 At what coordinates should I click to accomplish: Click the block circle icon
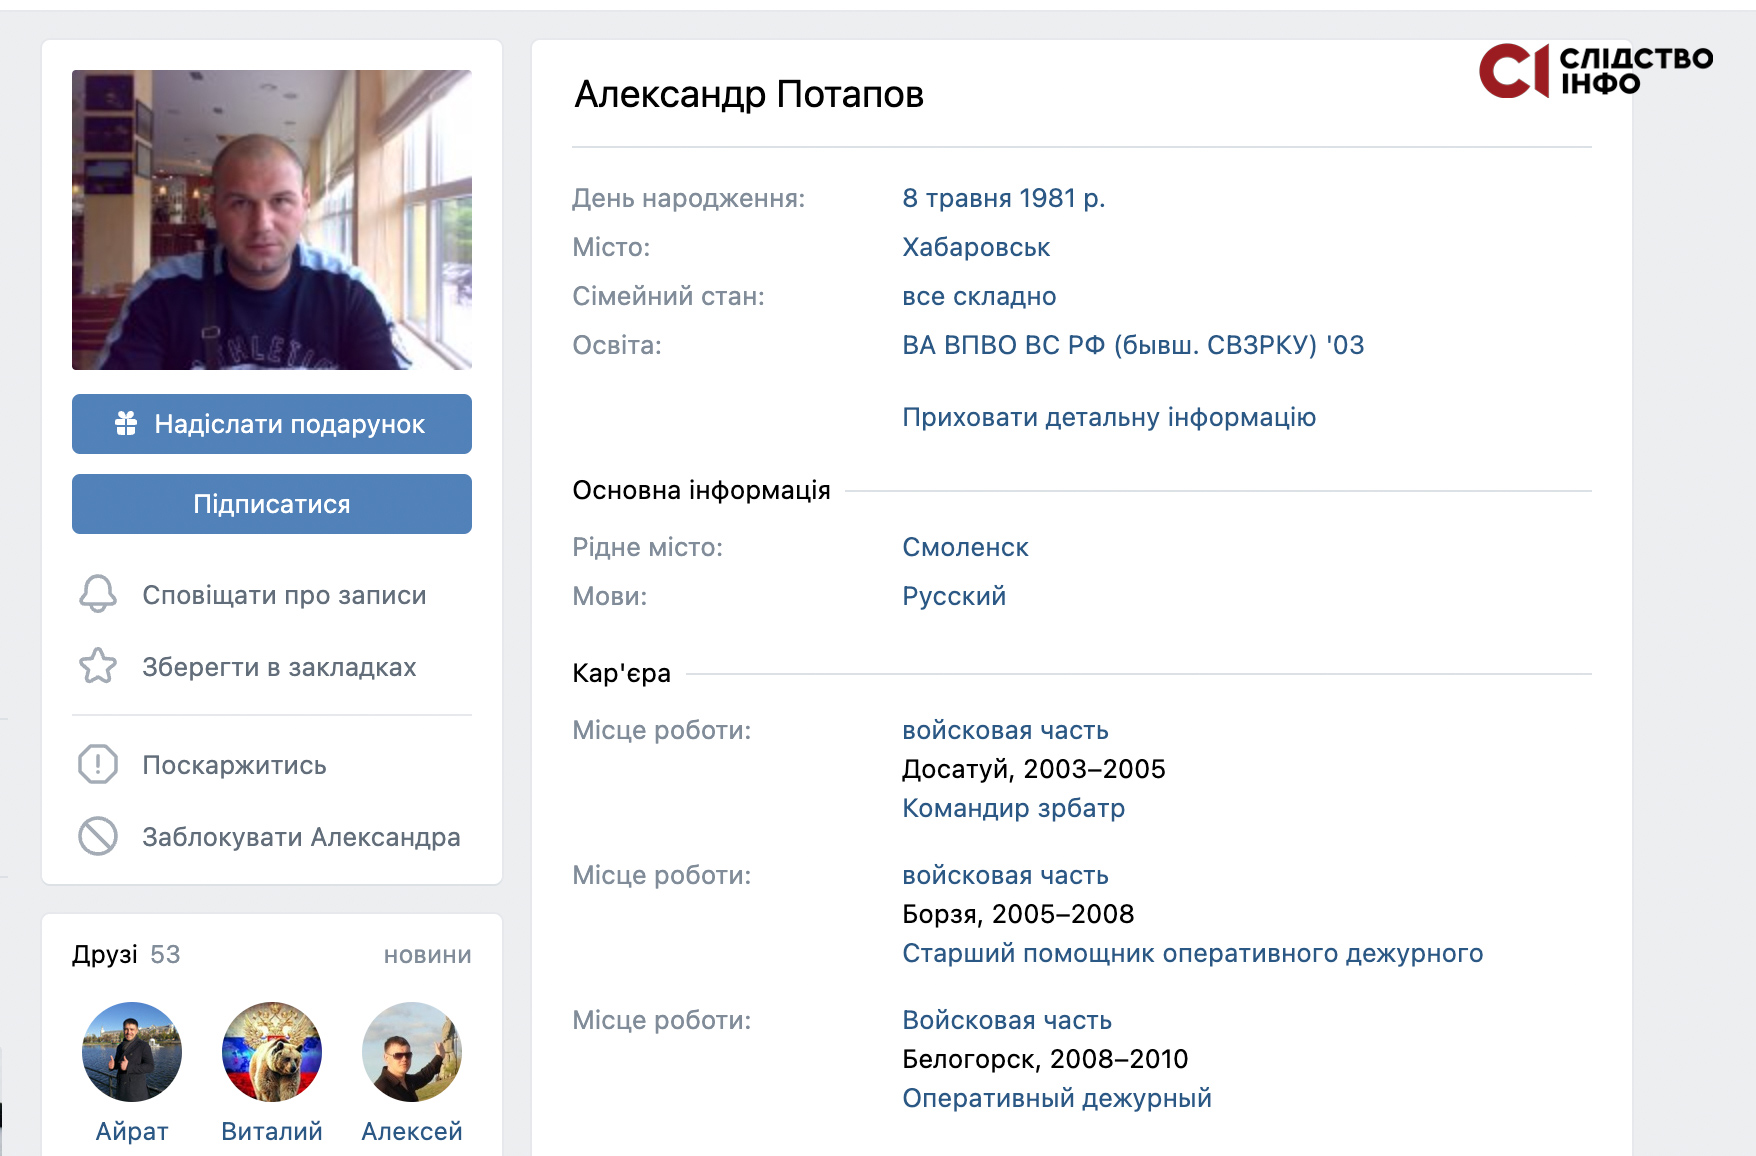pos(98,837)
